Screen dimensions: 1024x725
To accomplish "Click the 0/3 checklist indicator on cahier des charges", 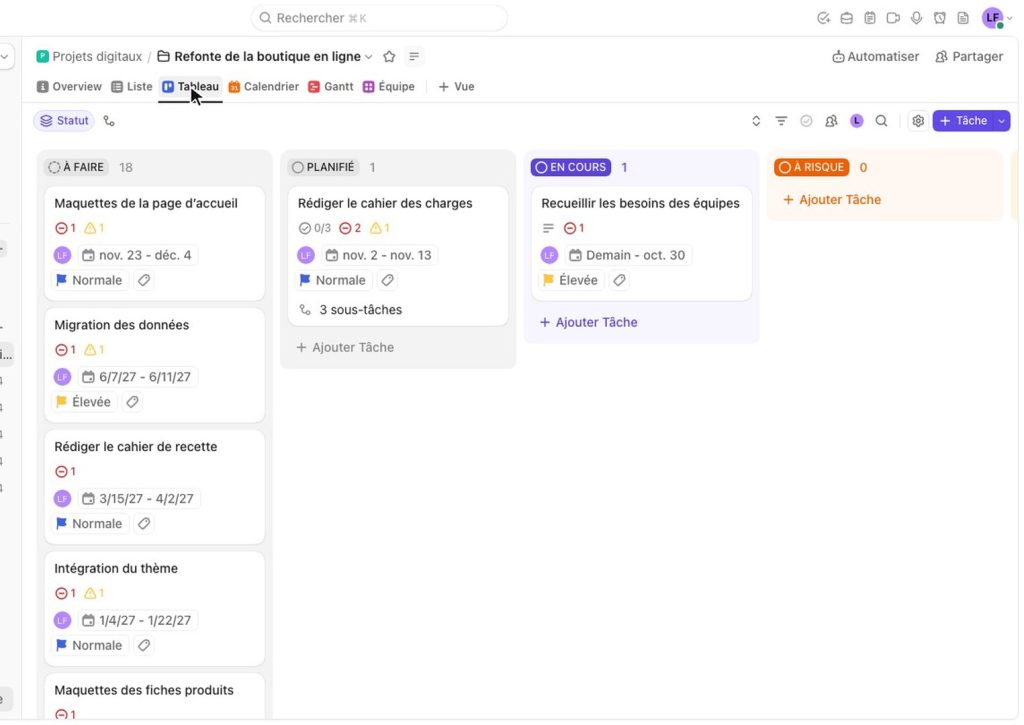I will [x=315, y=228].
